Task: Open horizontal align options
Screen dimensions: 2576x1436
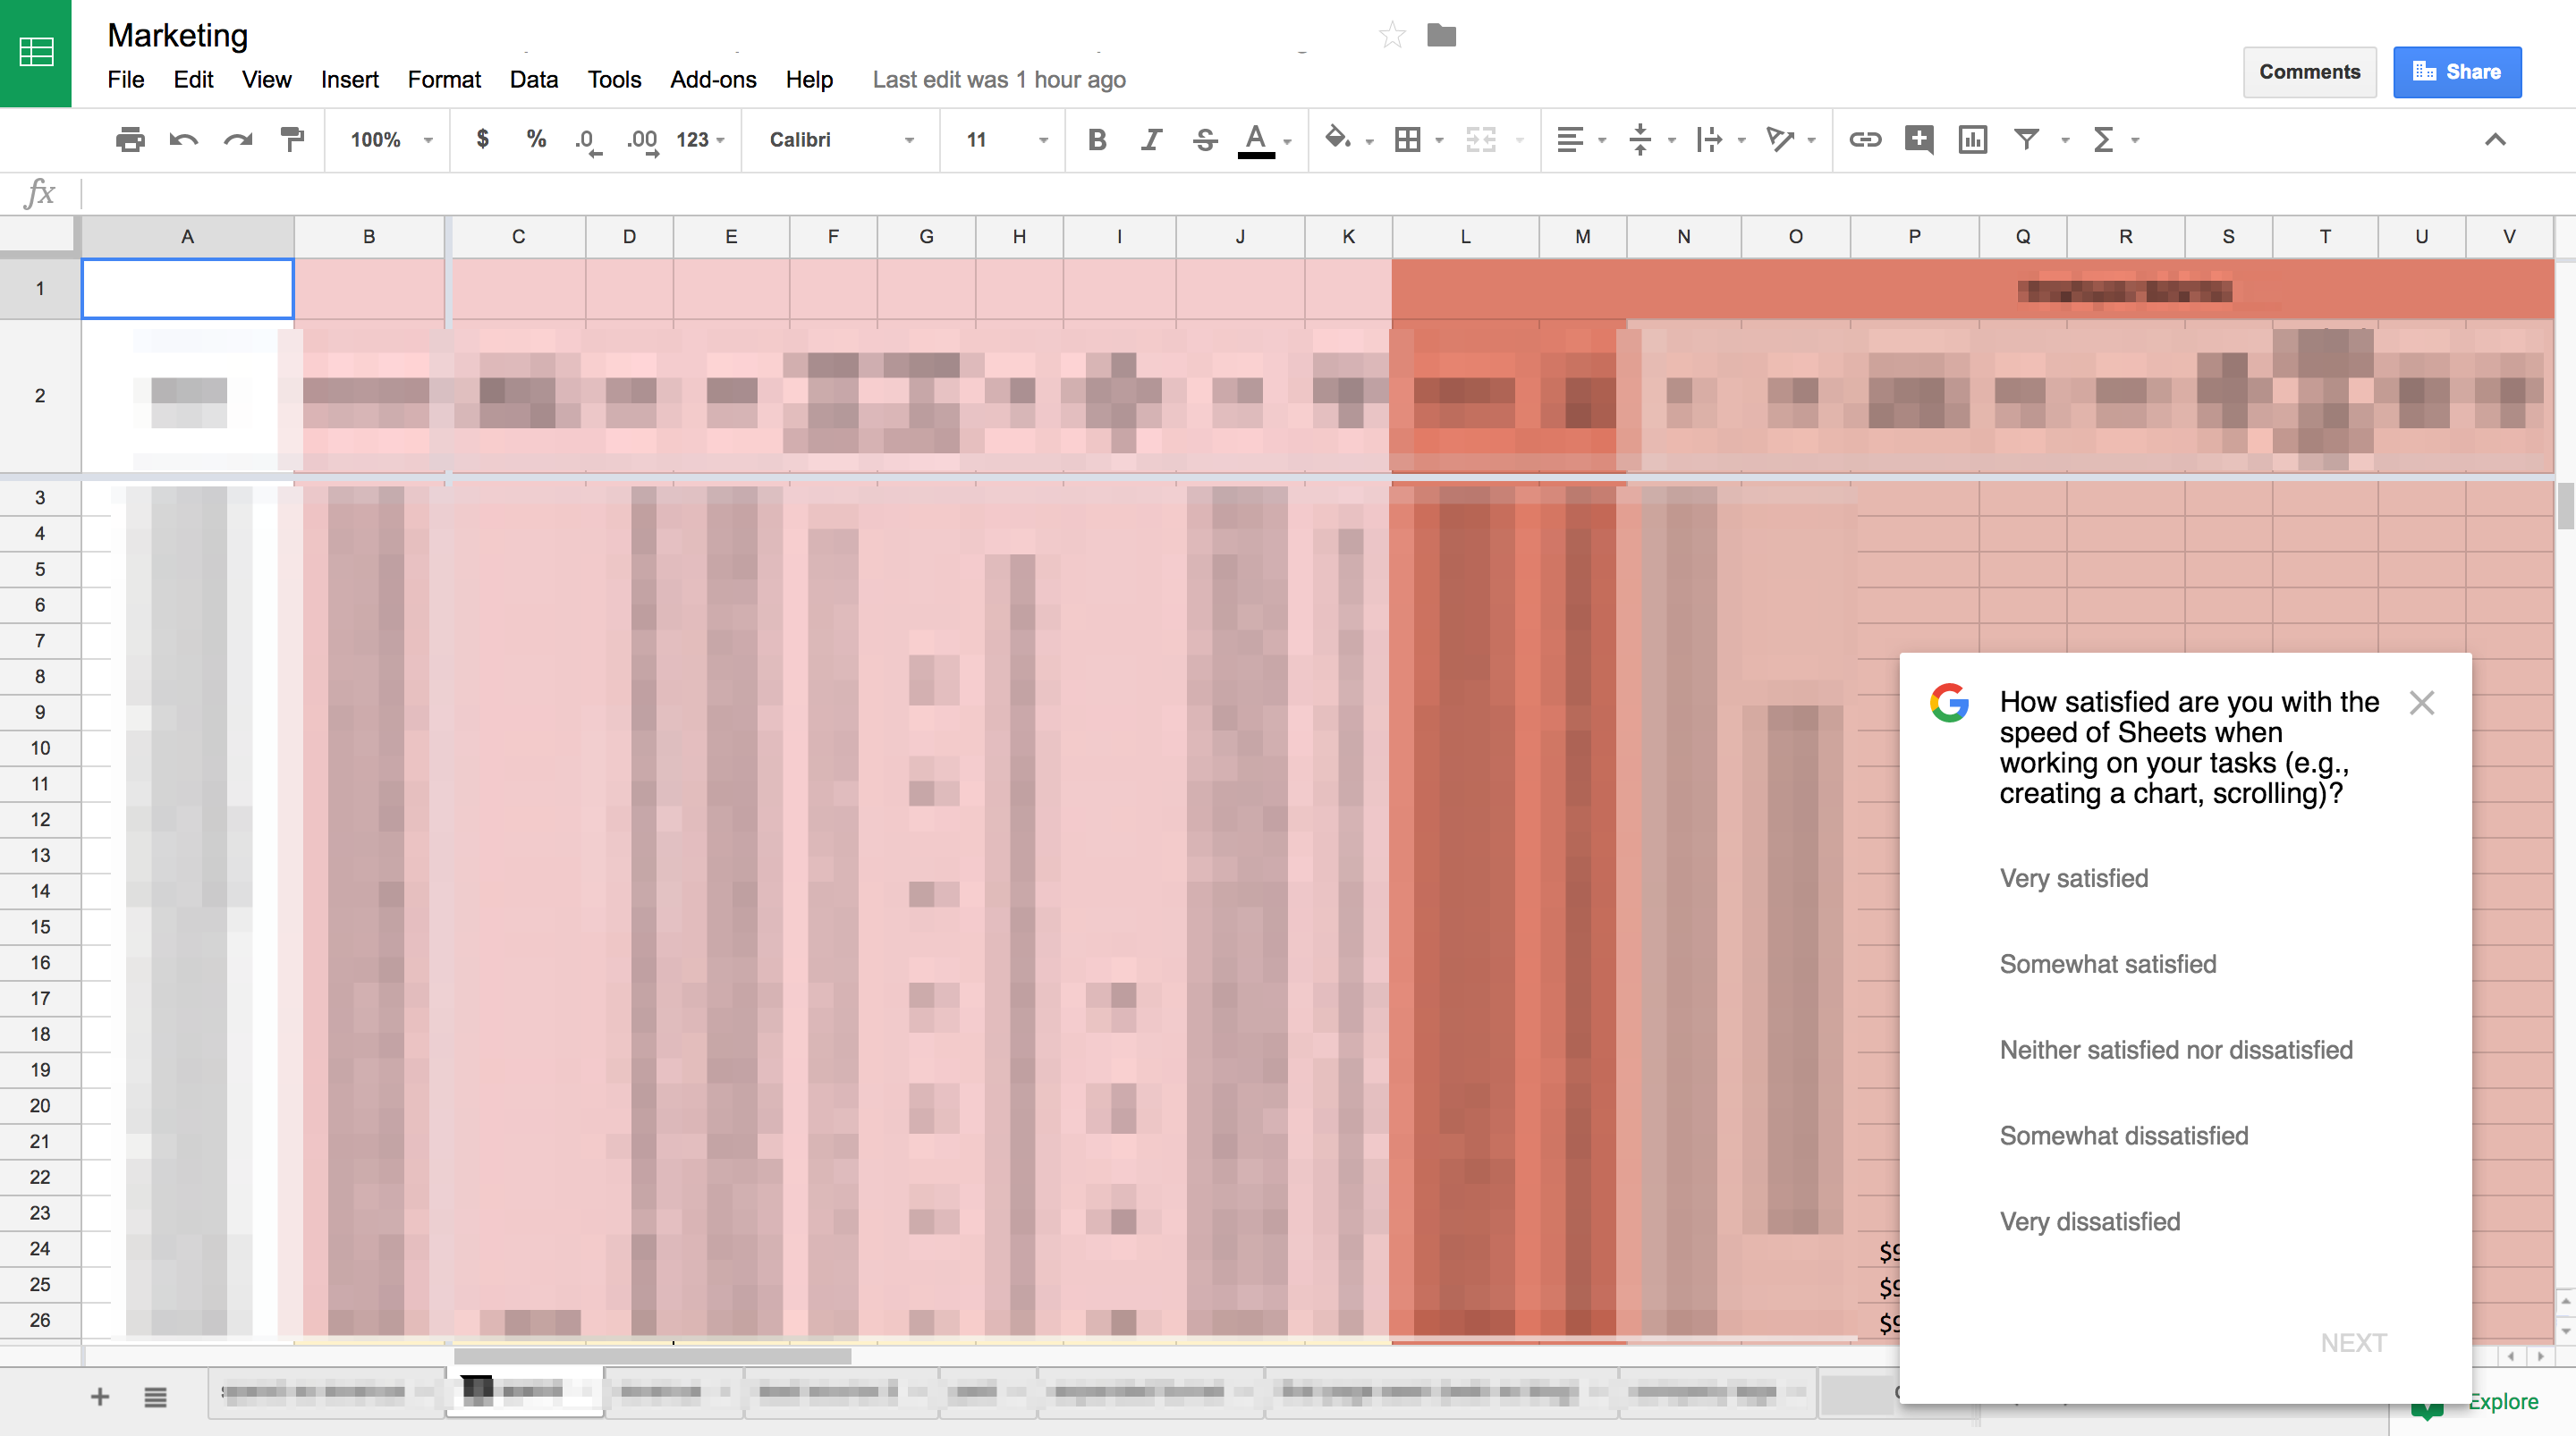Action: (1570, 140)
